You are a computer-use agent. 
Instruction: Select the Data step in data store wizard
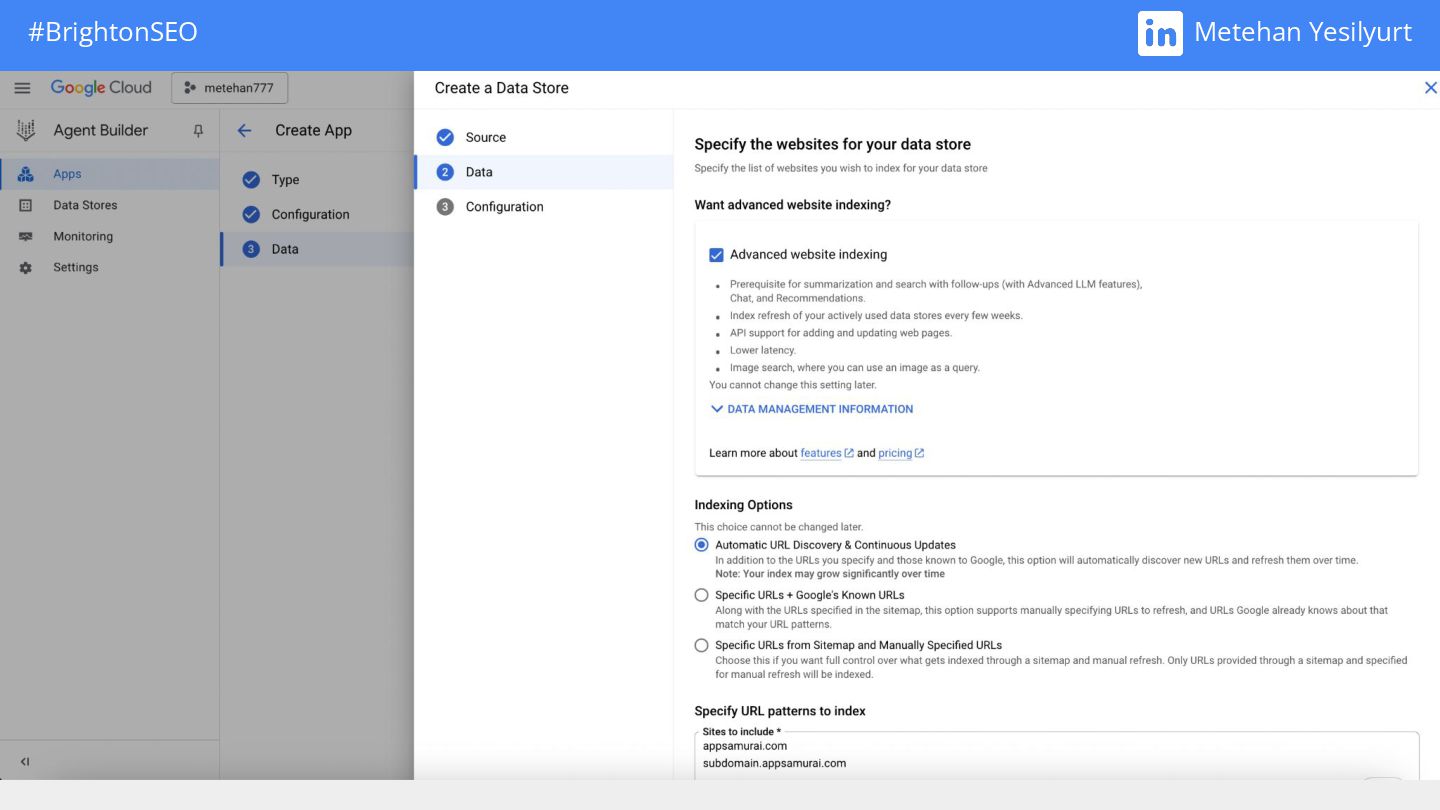click(544, 172)
